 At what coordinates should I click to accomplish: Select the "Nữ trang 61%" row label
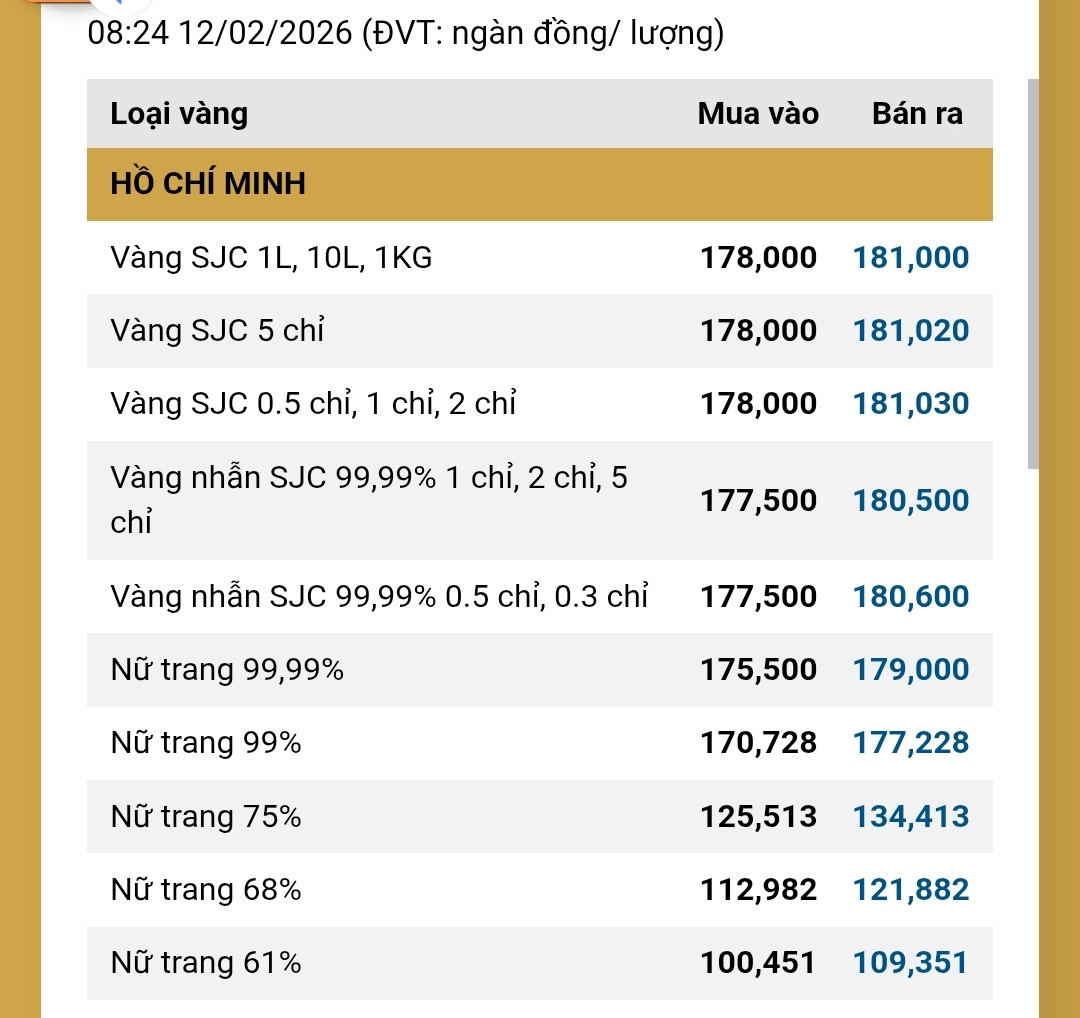(206, 963)
